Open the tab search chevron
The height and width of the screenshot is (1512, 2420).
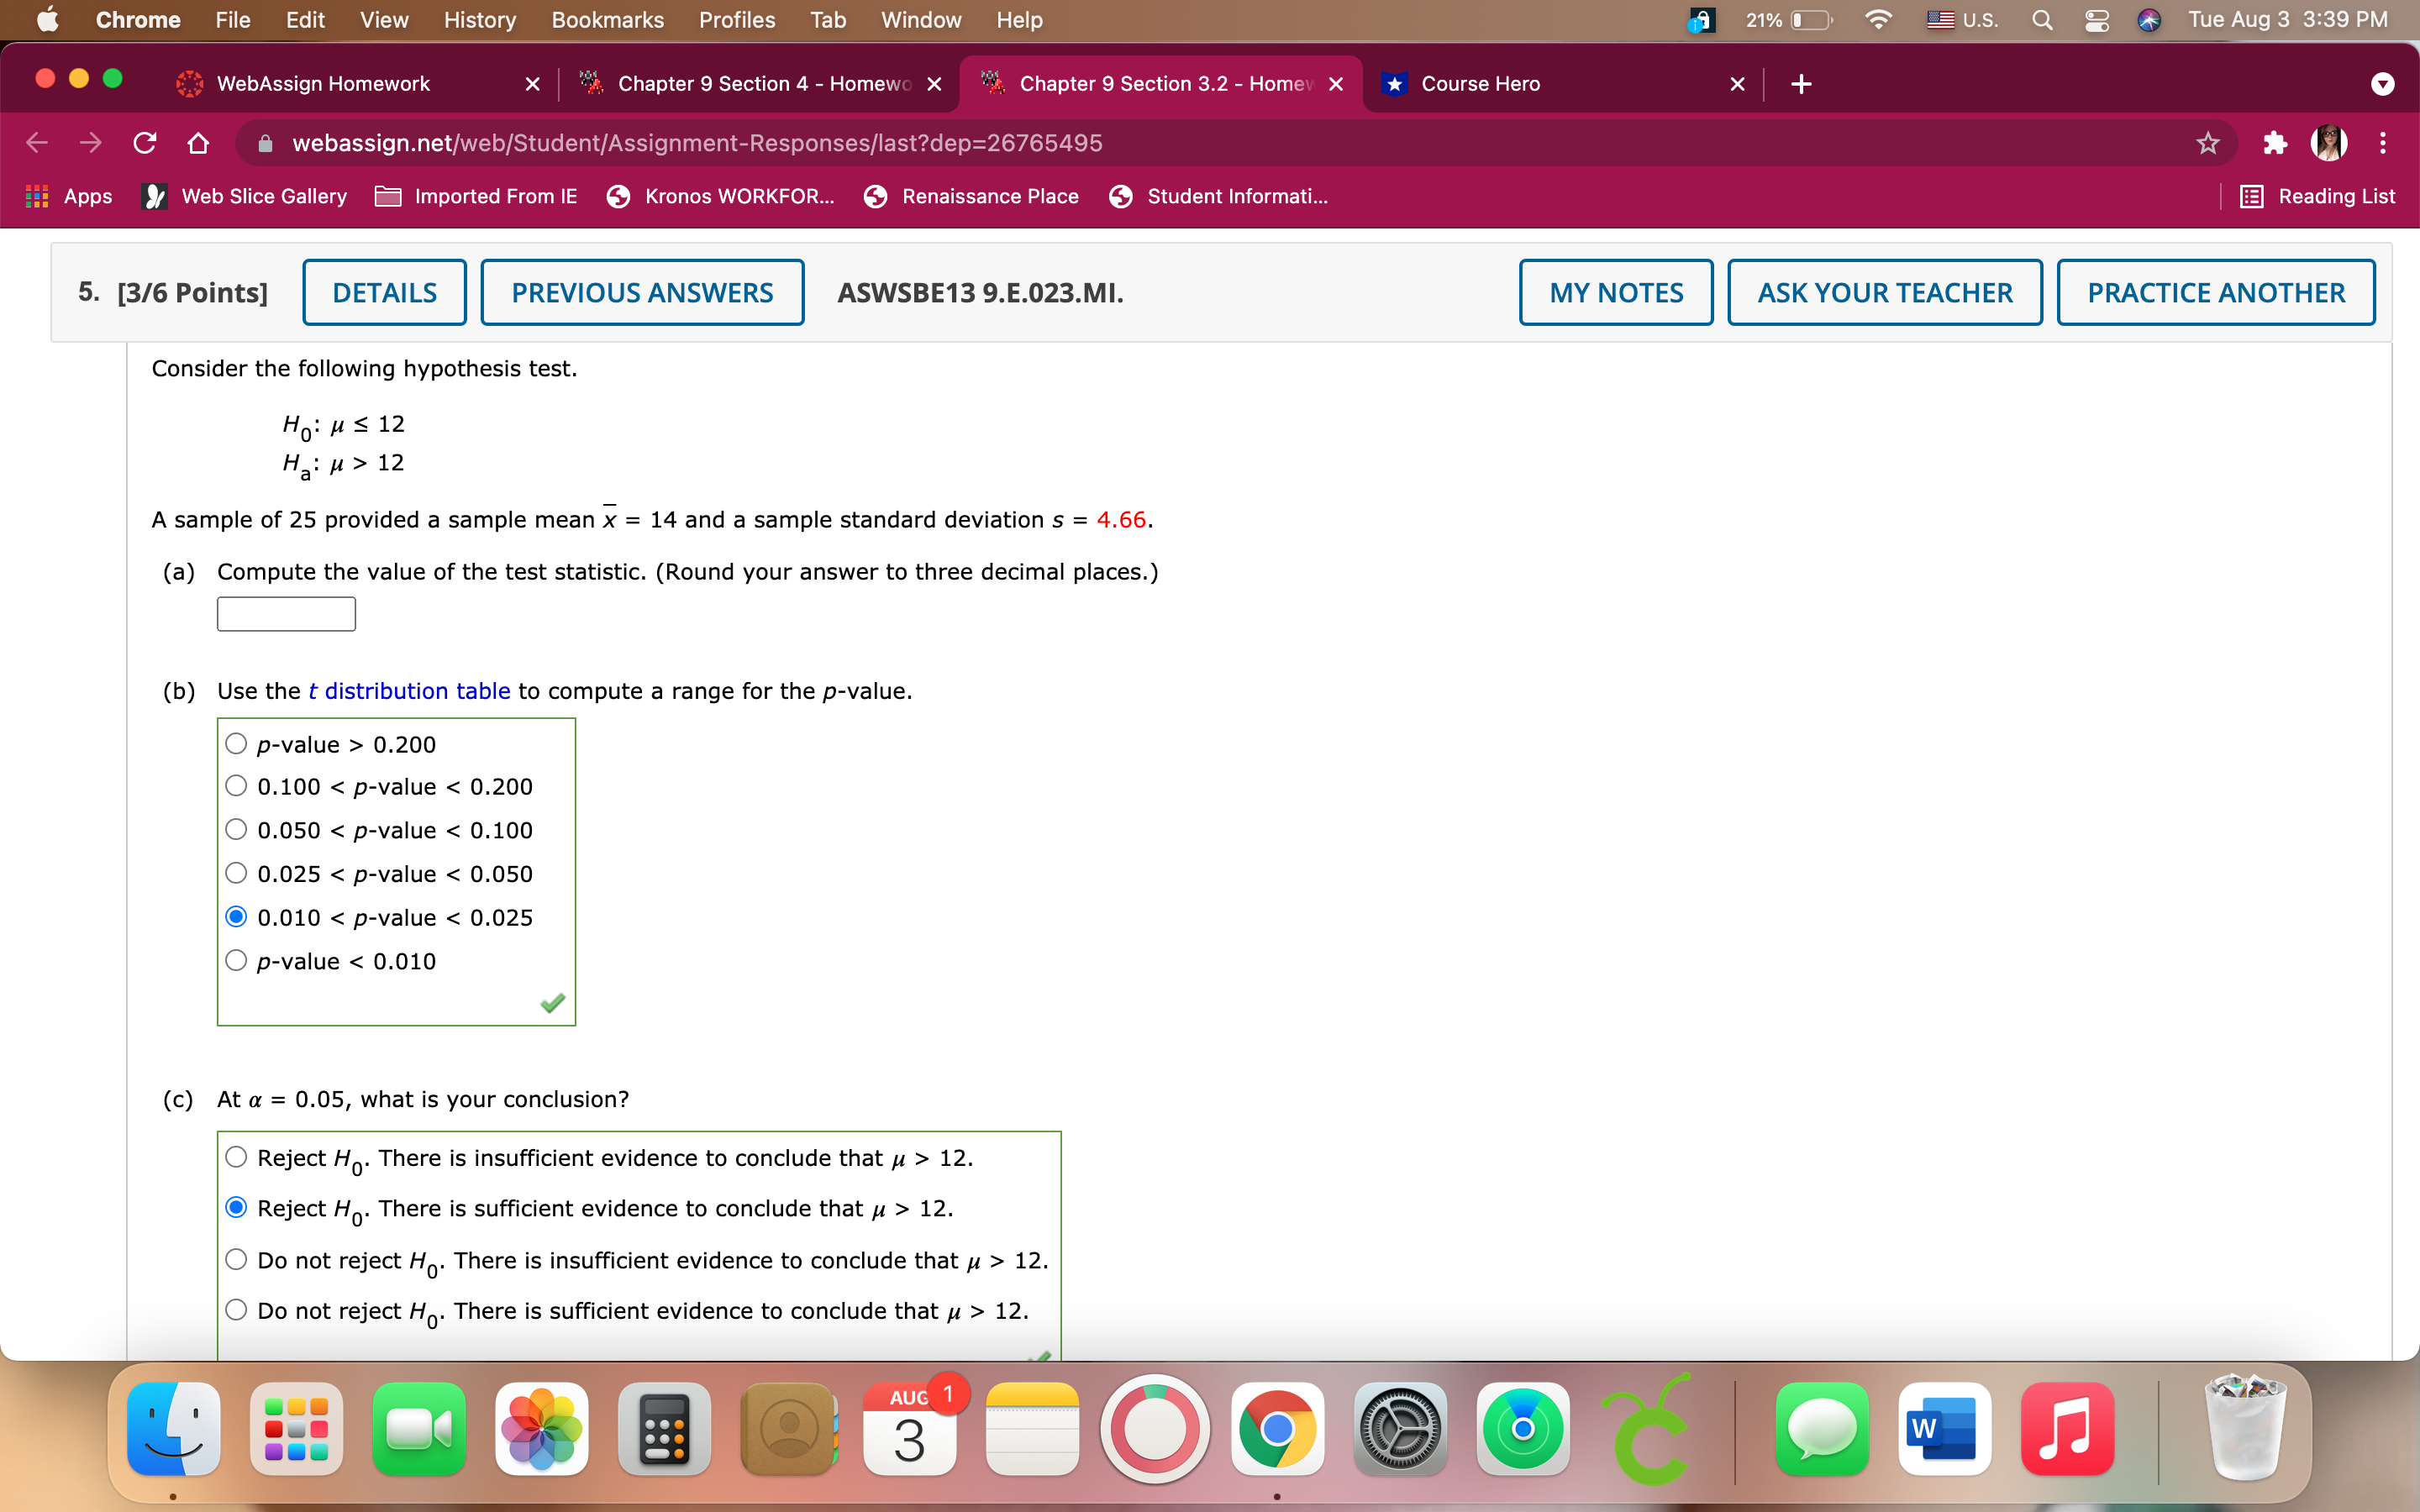tap(2383, 84)
